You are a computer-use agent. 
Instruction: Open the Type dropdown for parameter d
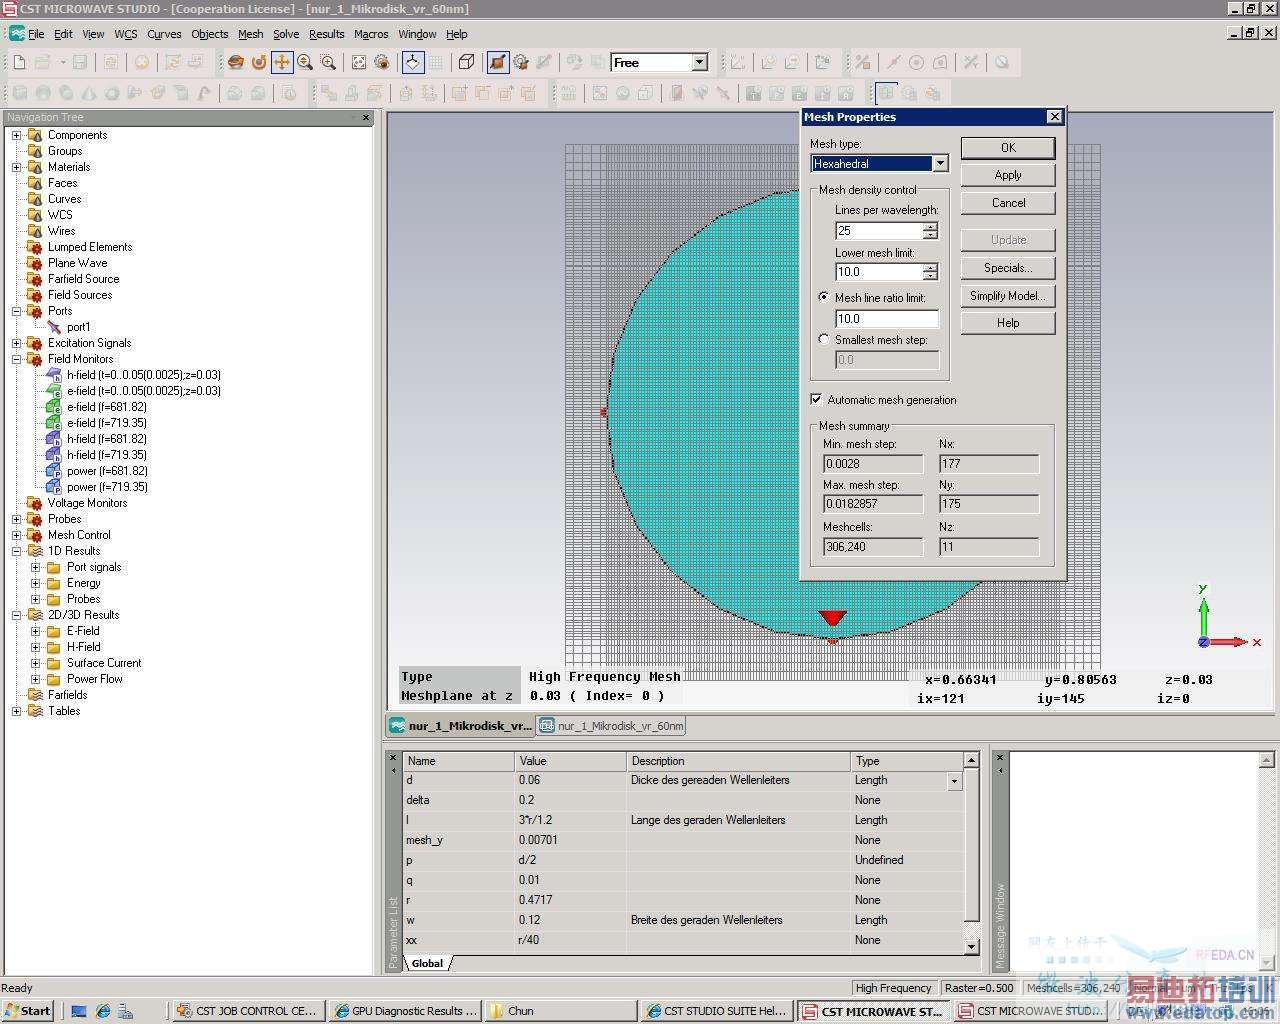(954, 780)
